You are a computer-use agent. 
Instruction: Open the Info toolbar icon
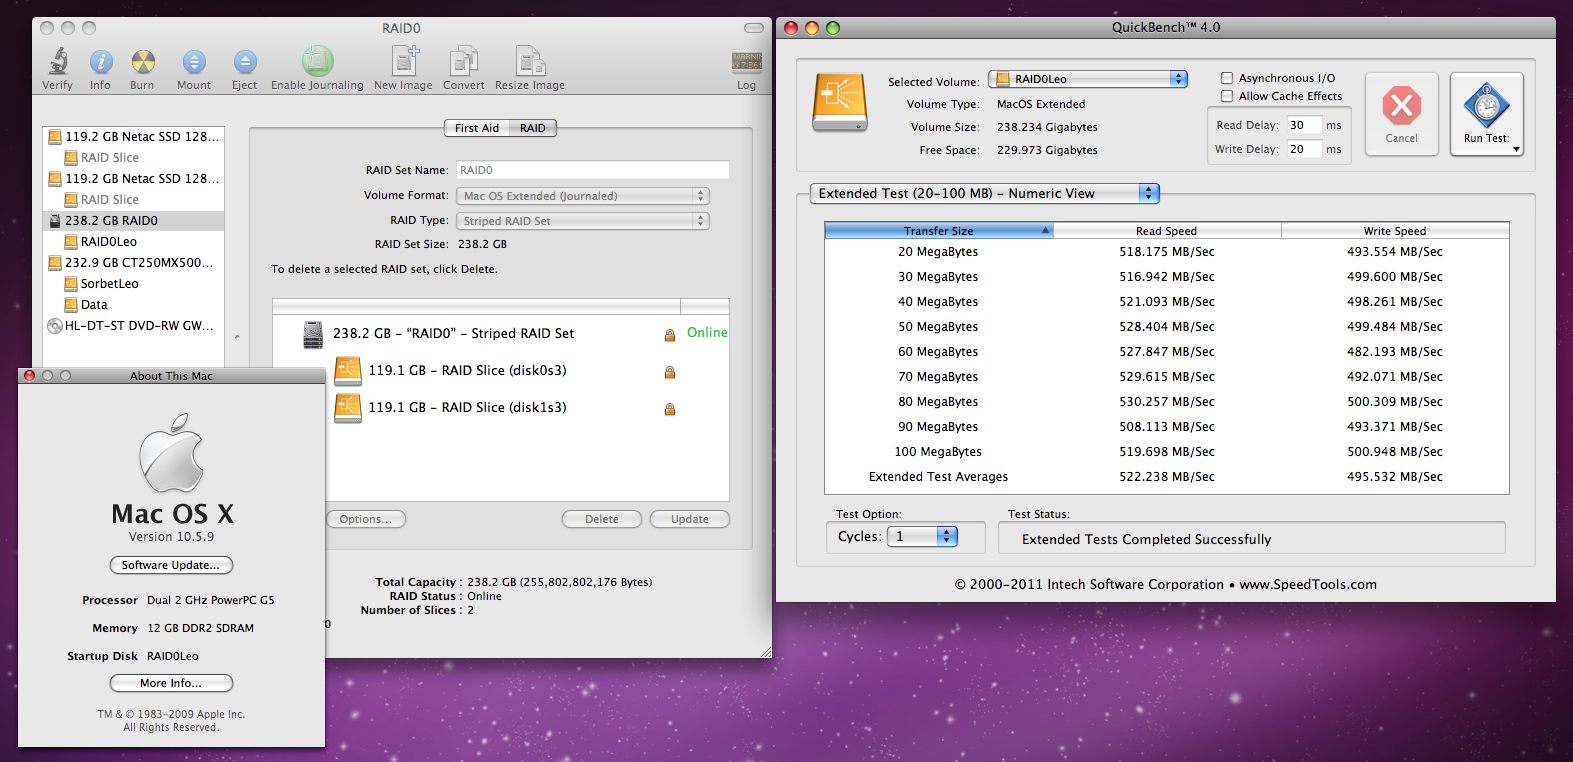click(101, 62)
